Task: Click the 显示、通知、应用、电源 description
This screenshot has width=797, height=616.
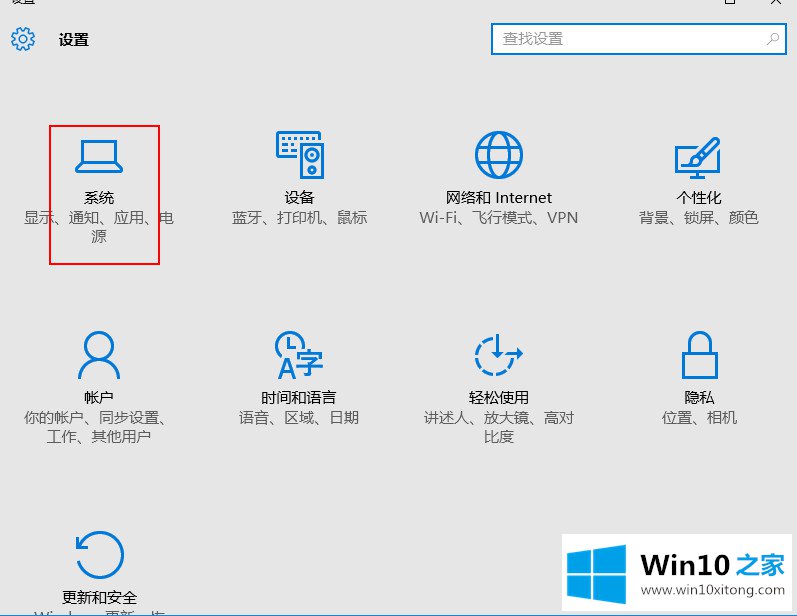Action: click(x=99, y=227)
